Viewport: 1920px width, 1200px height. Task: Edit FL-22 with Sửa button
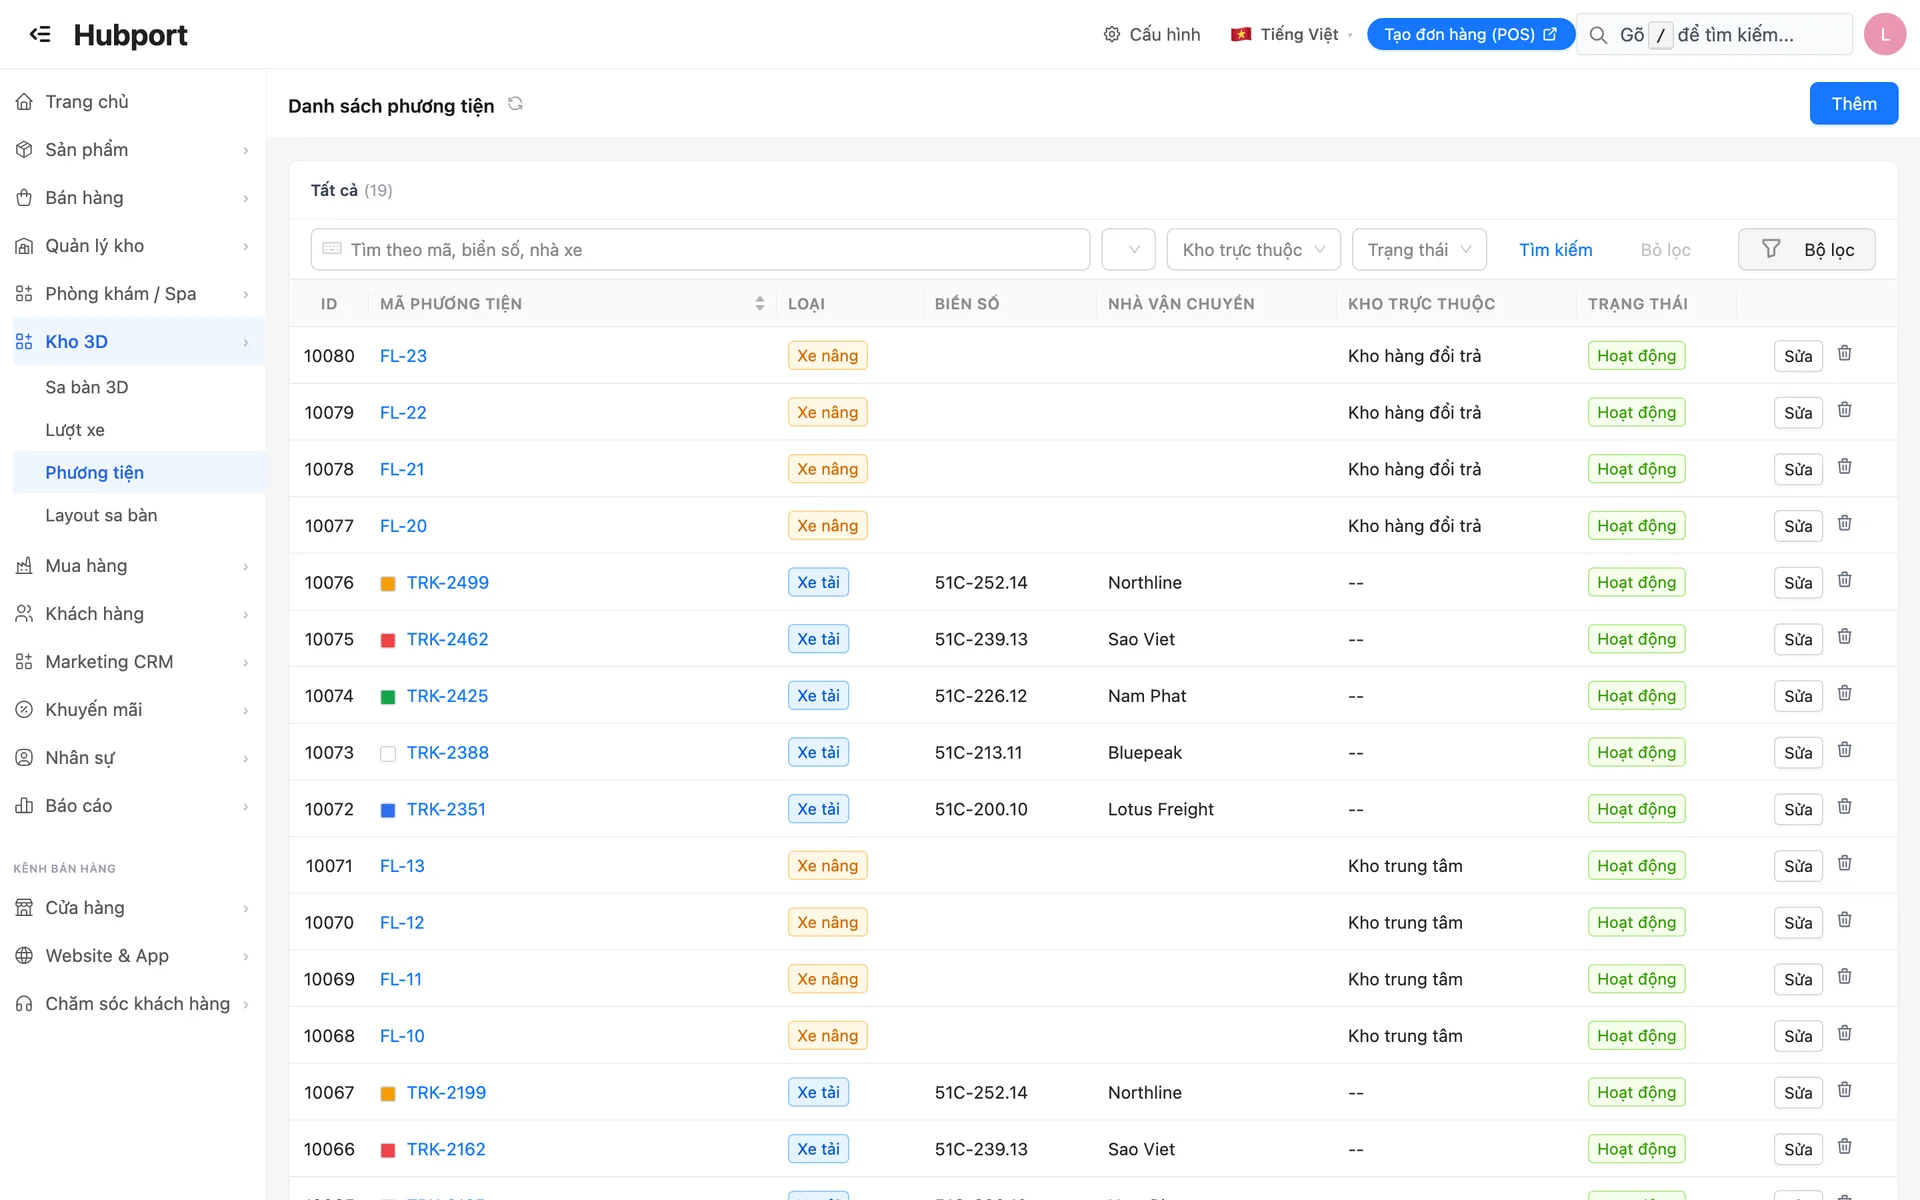pyautogui.click(x=1797, y=412)
